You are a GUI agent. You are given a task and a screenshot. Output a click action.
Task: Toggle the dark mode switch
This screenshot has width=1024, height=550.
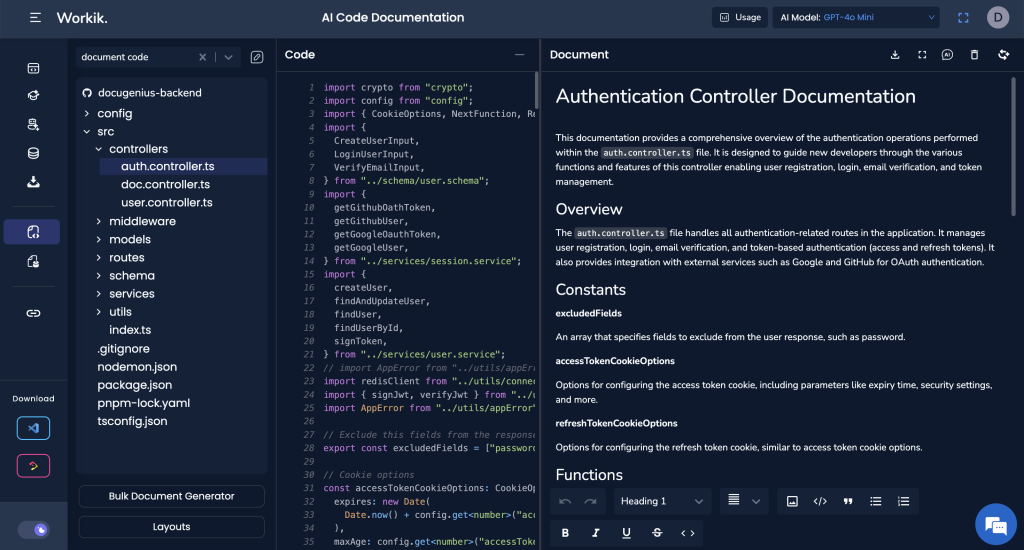33,530
